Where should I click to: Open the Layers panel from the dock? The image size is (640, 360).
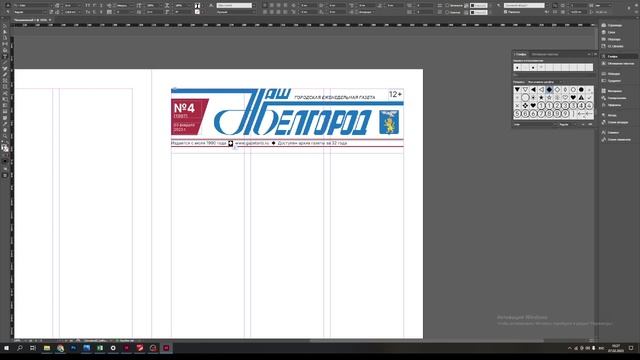[x=611, y=32]
